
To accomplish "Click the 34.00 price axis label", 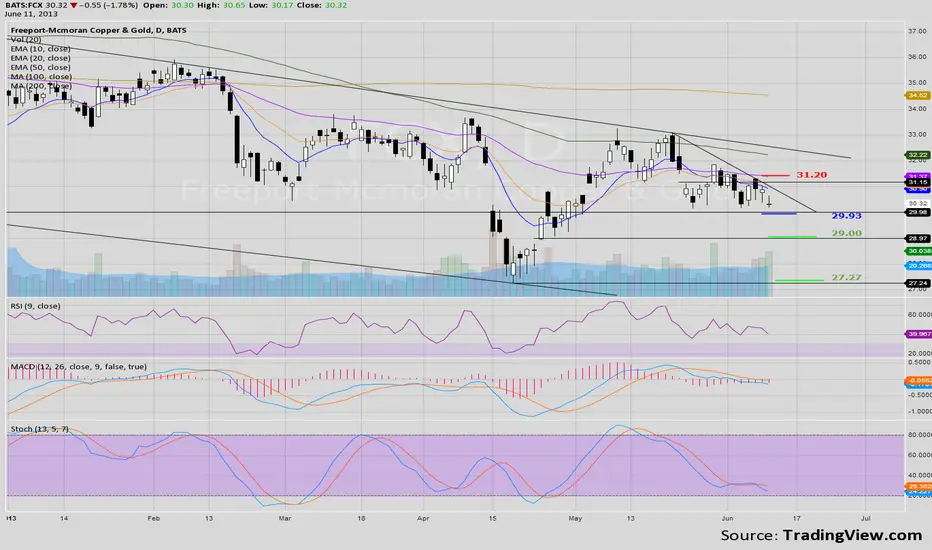I will [917, 109].
